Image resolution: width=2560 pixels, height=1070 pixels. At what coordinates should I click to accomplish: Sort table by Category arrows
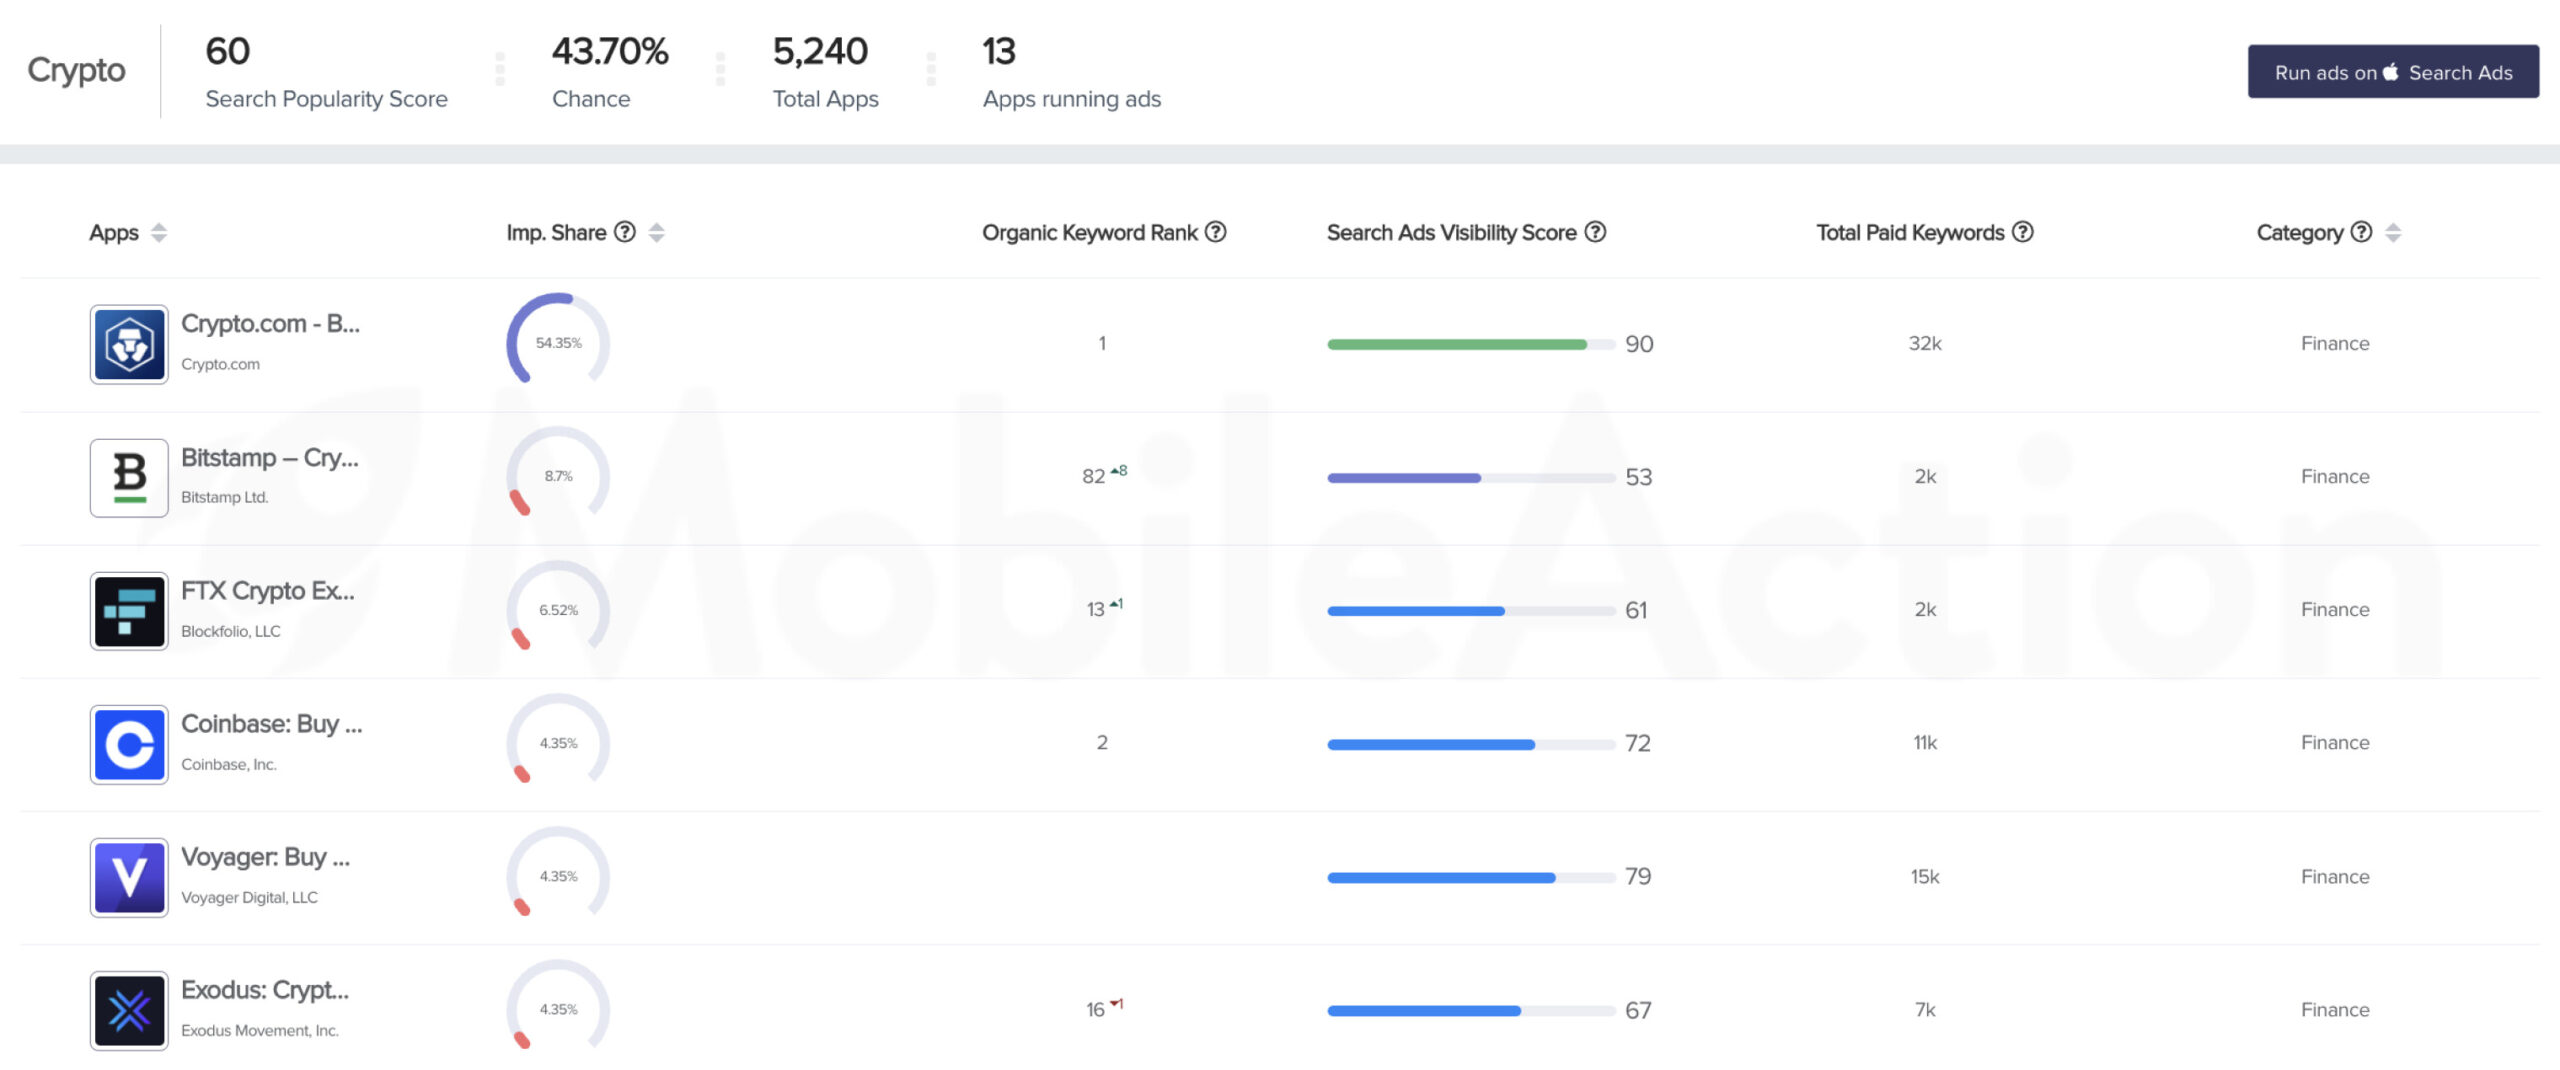(x=2393, y=233)
